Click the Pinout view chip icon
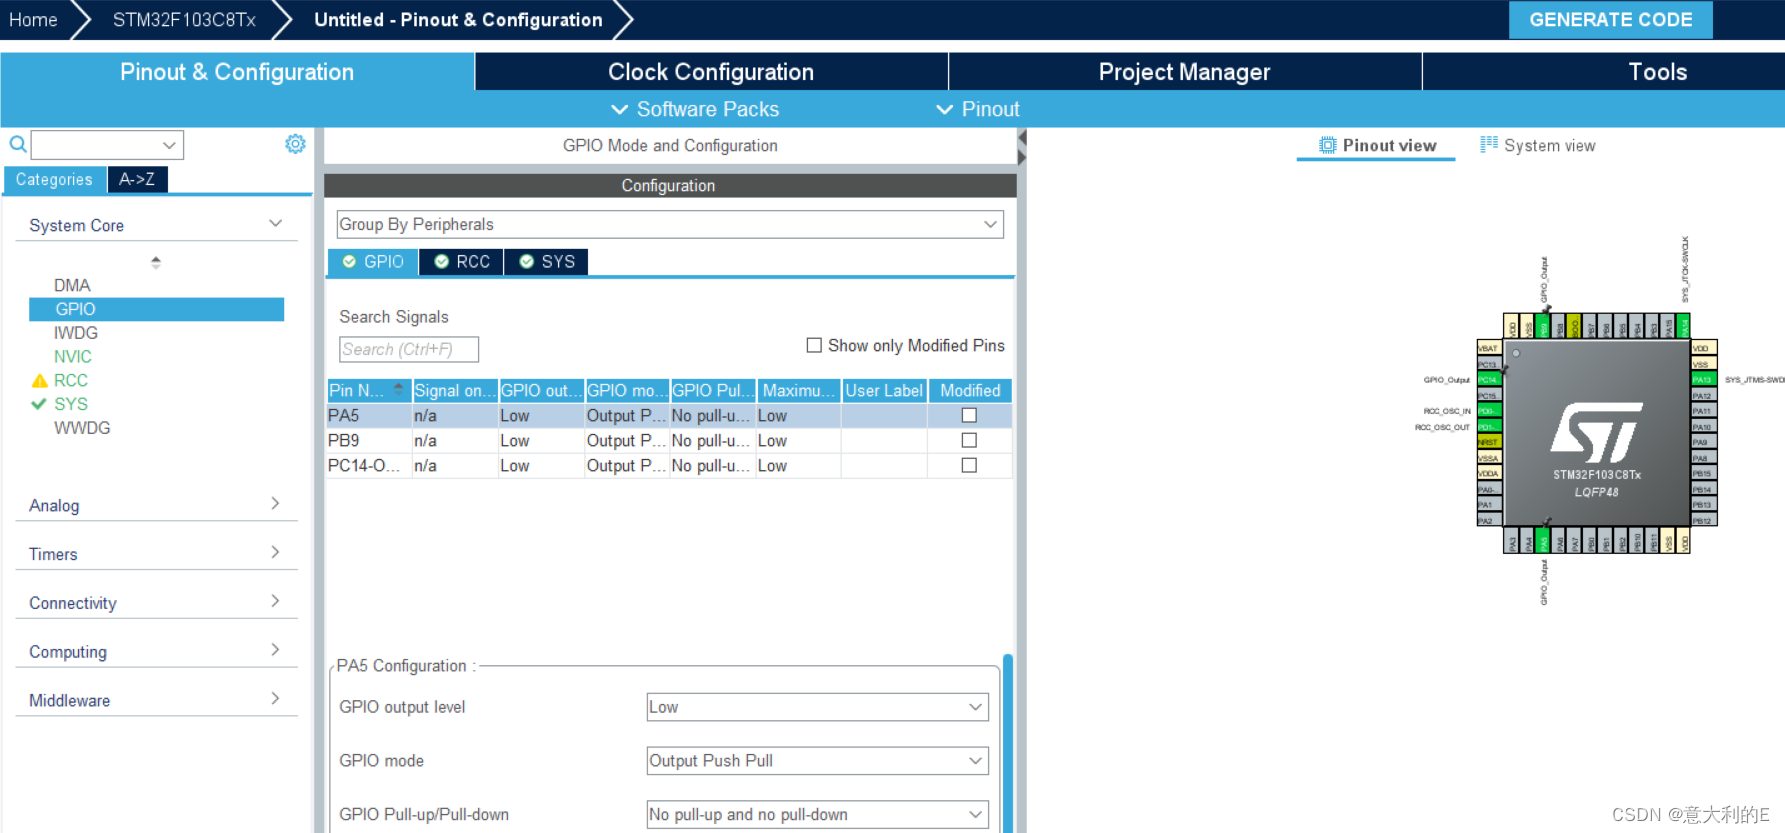This screenshot has height=833, width=1785. pos(1327,145)
